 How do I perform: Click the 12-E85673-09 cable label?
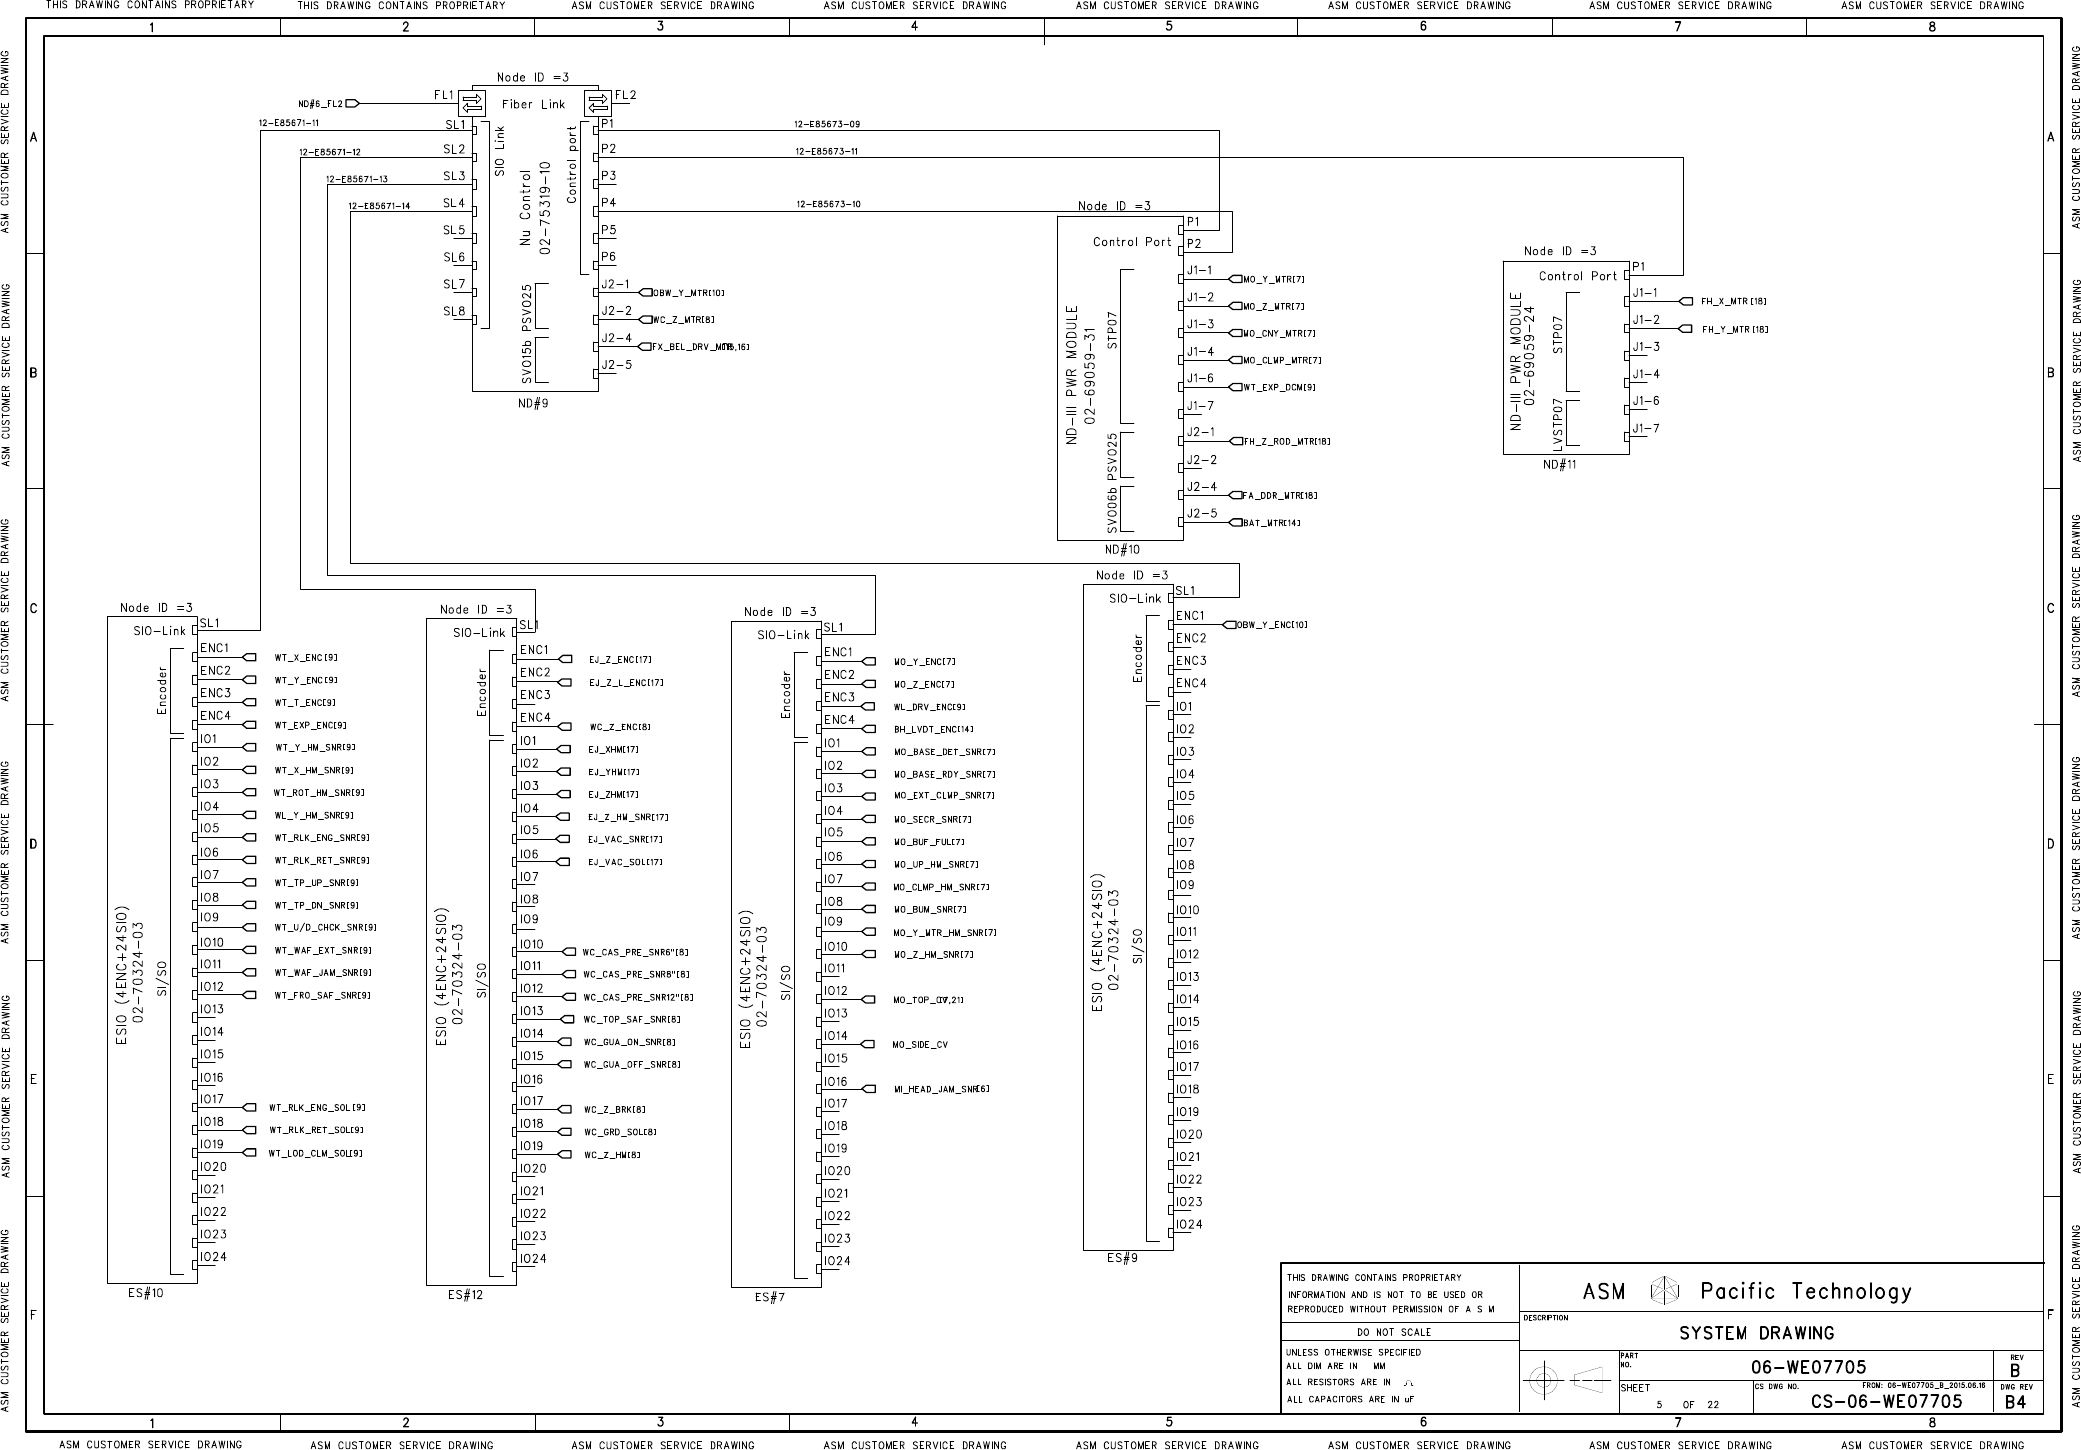[x=827, y=125]
